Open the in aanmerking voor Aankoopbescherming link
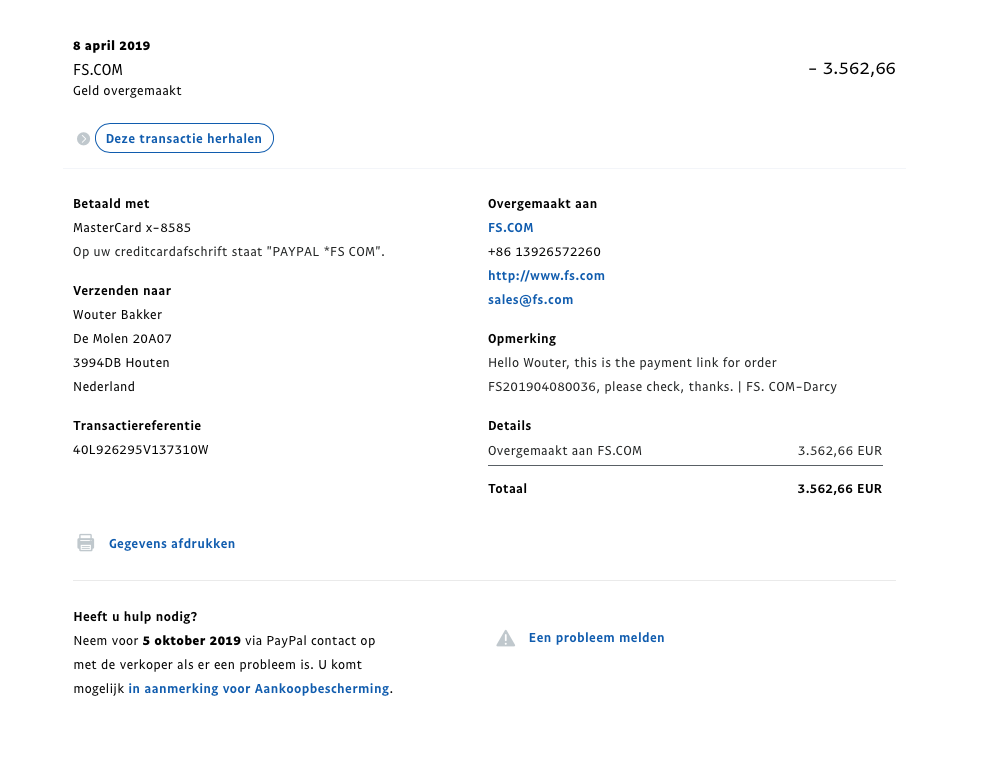Viewport: 984px width, 775px height. (258, 689)
